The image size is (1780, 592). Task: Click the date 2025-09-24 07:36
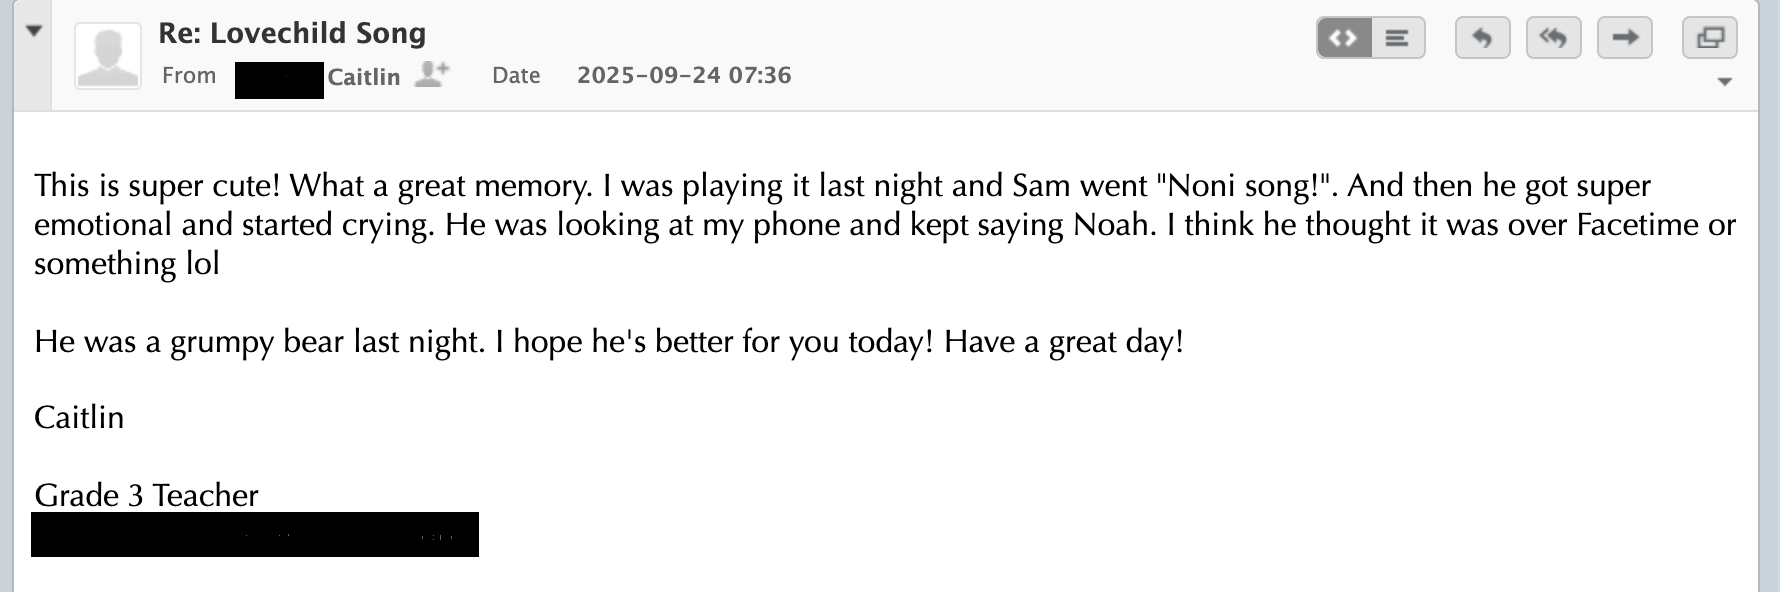point(684,75)
